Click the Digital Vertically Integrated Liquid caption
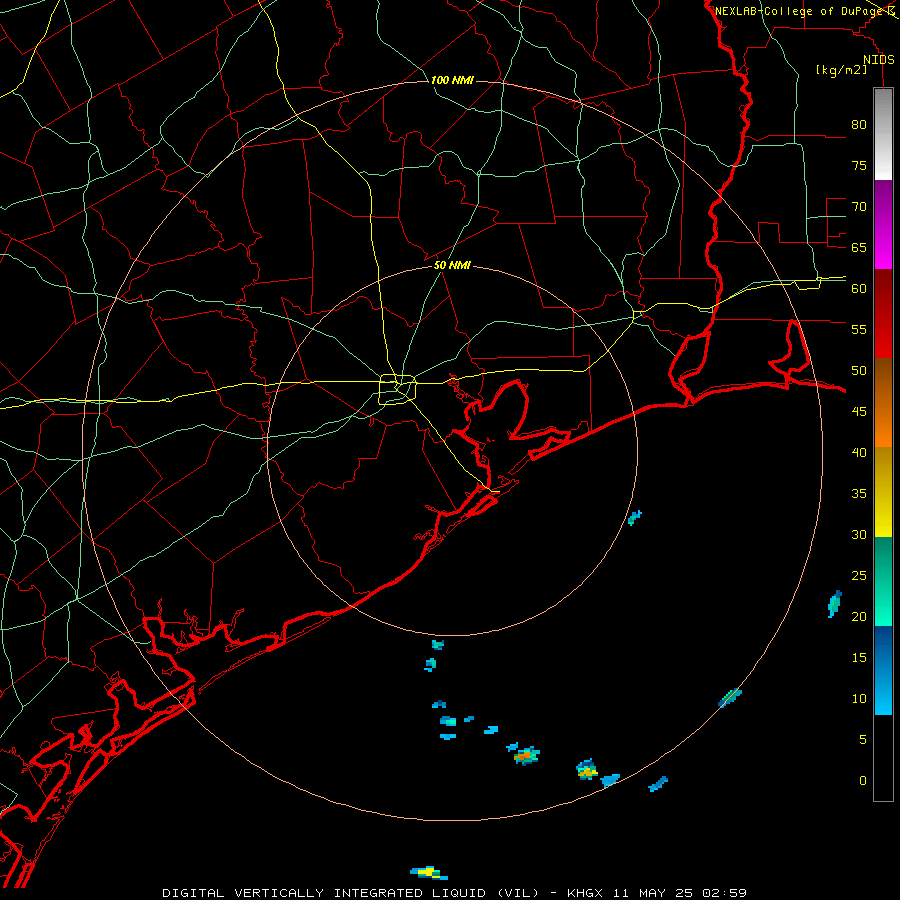Image resolution: width=900 pixels, height=900 pixels. 454,893
